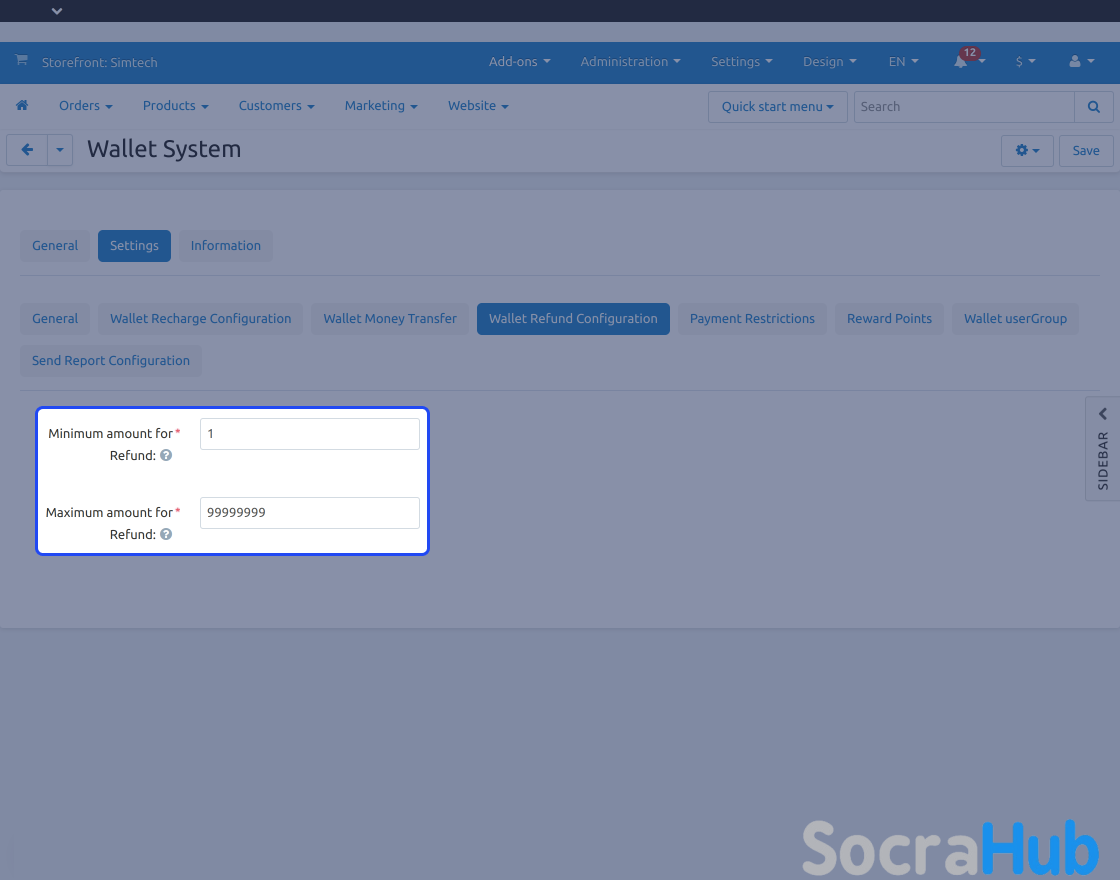This screenshot has height=880, width=1120.
Task: Open Payment Restrictions tab
Action: tap(752, 319)
